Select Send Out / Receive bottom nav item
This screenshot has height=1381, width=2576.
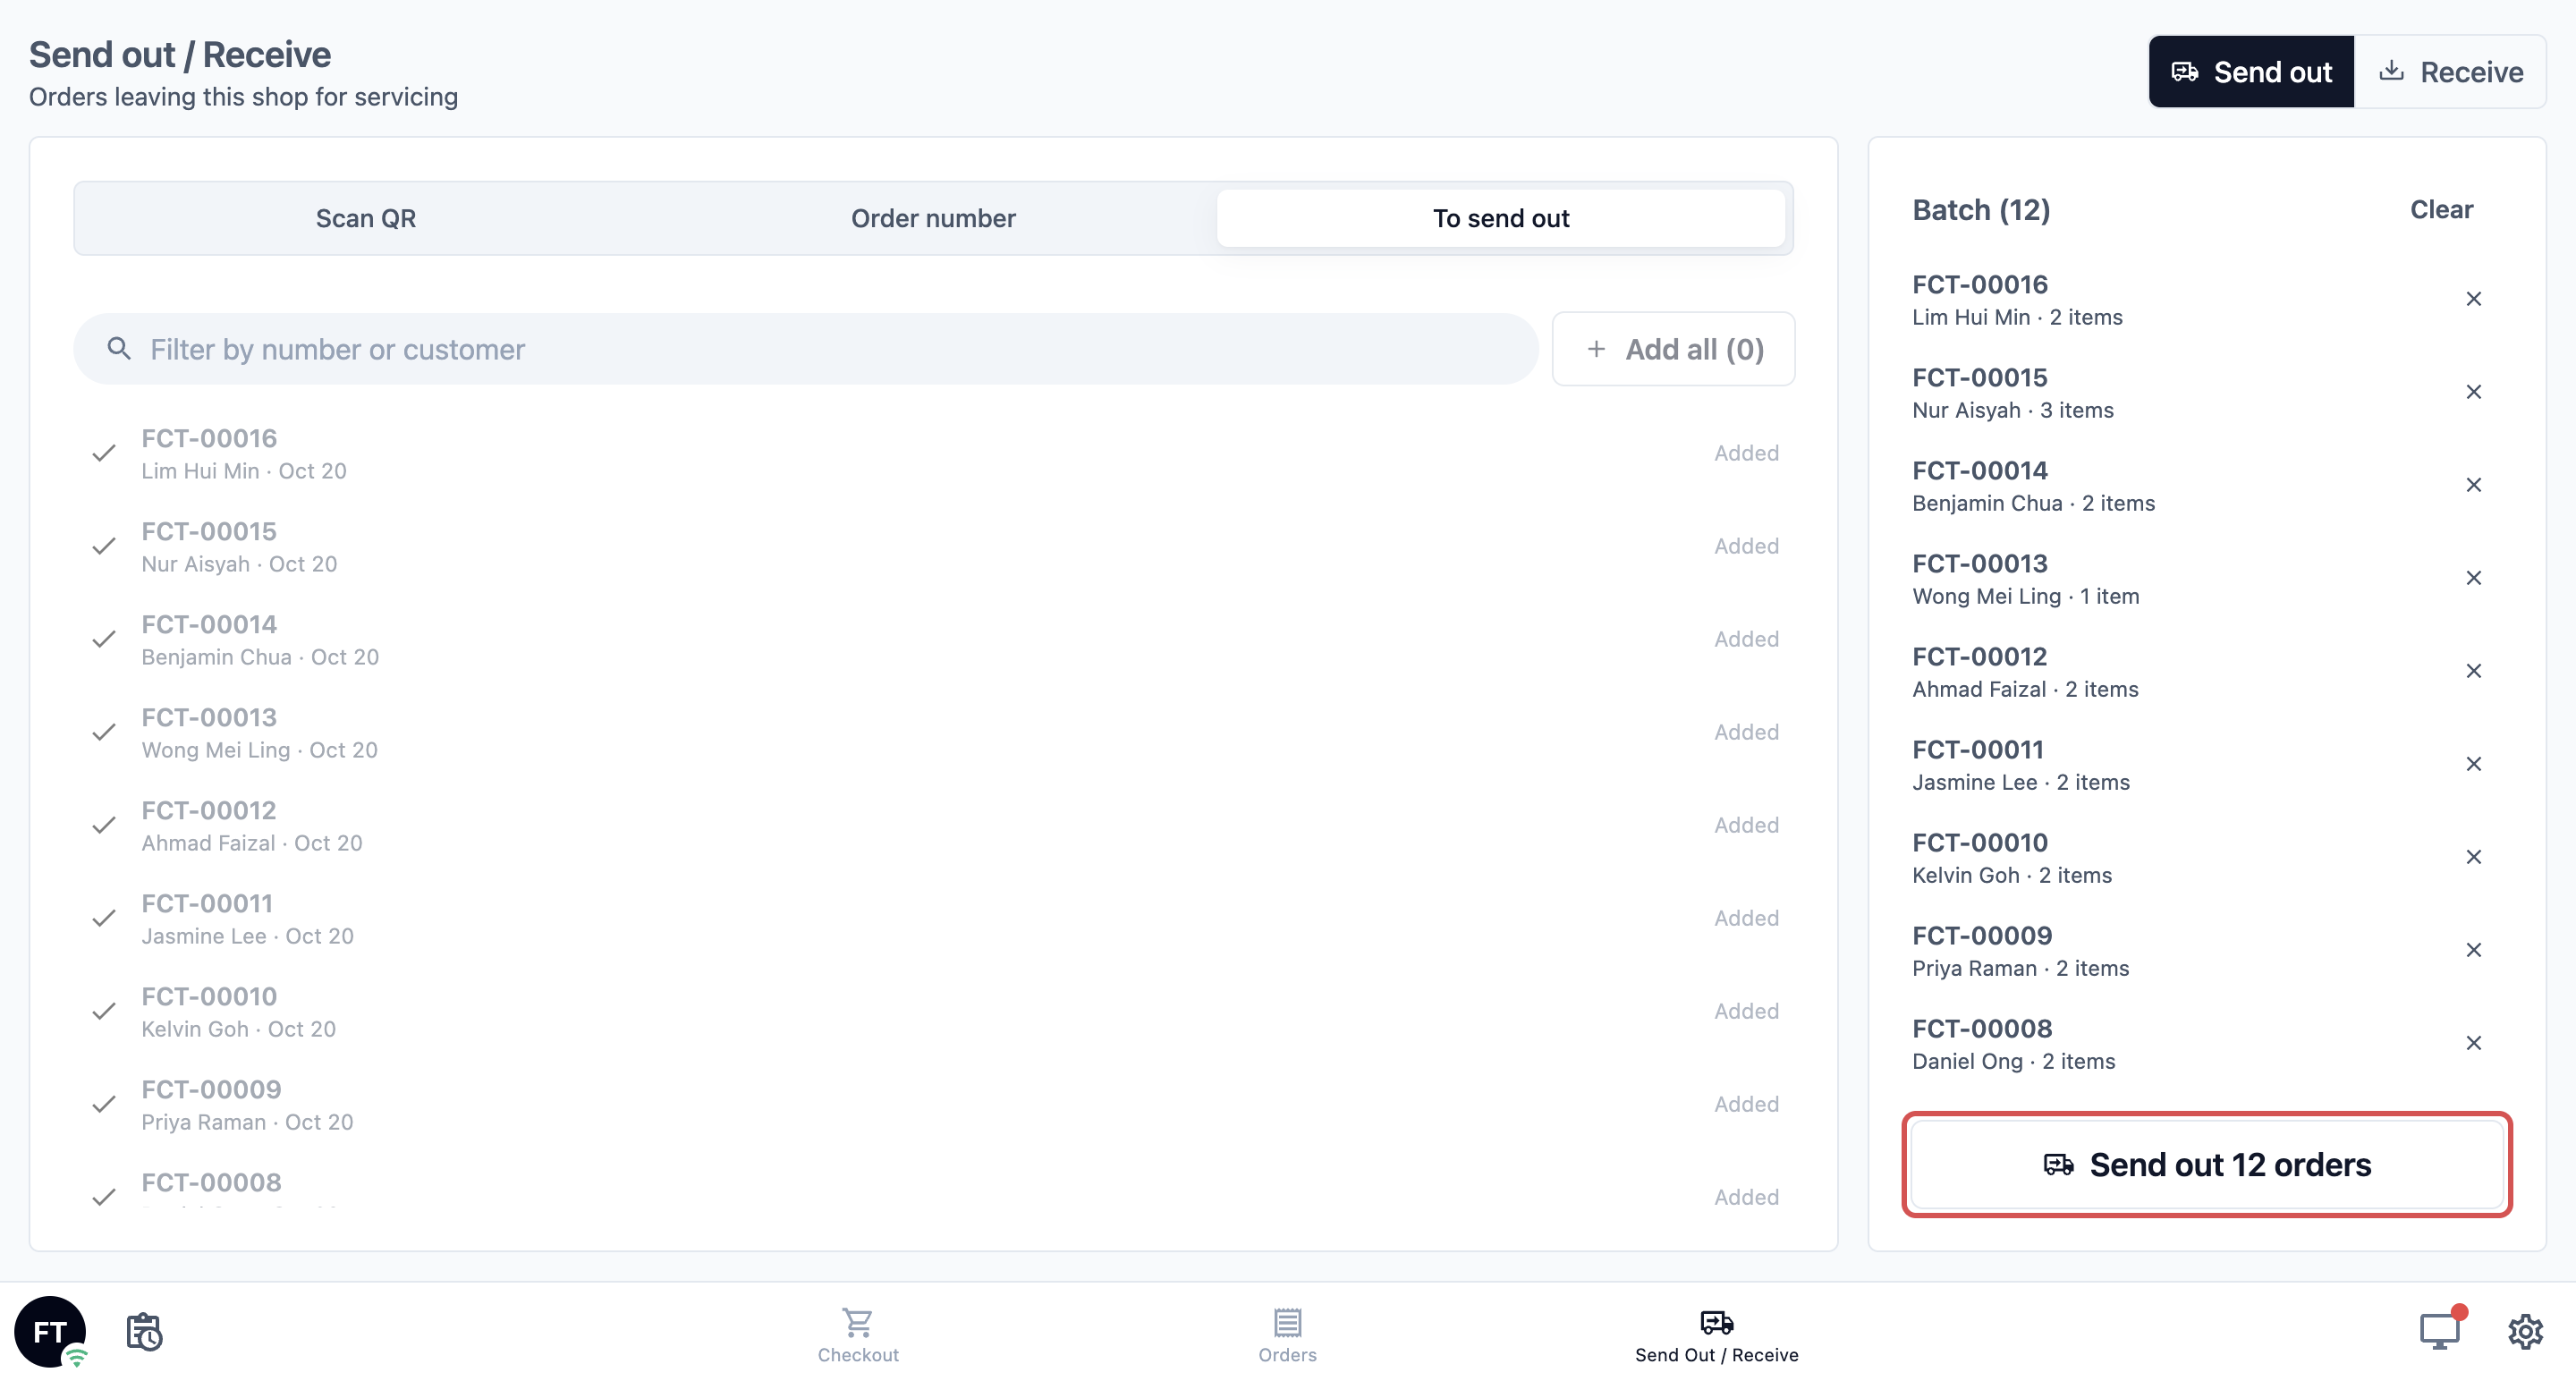coord(1716,1335)
